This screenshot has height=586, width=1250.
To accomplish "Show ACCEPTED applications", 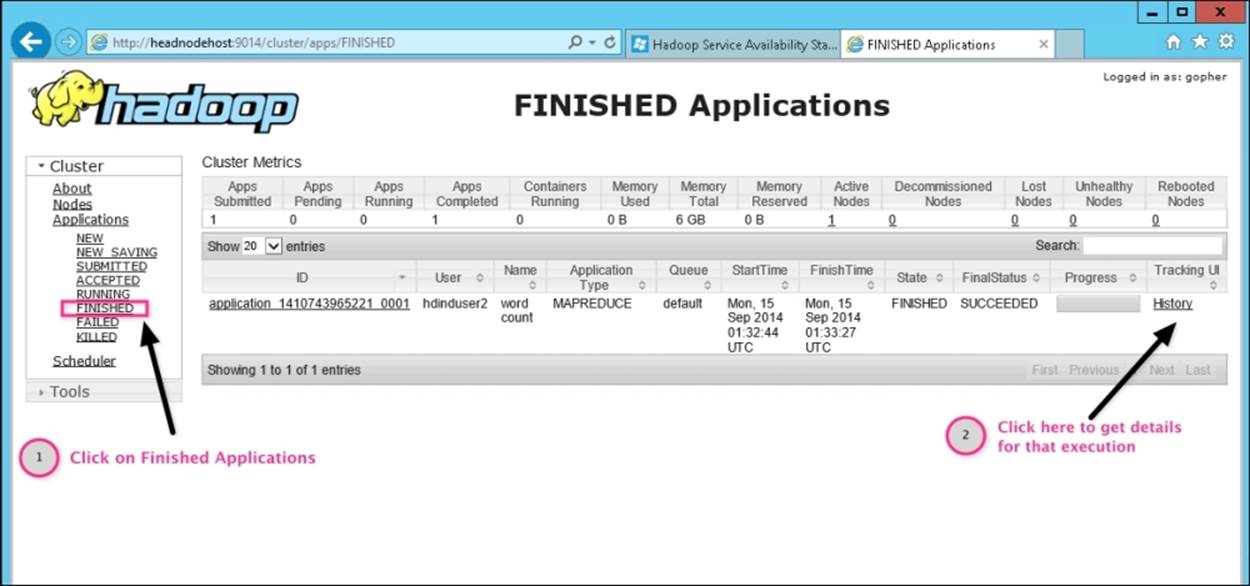I will pos(108,280).
